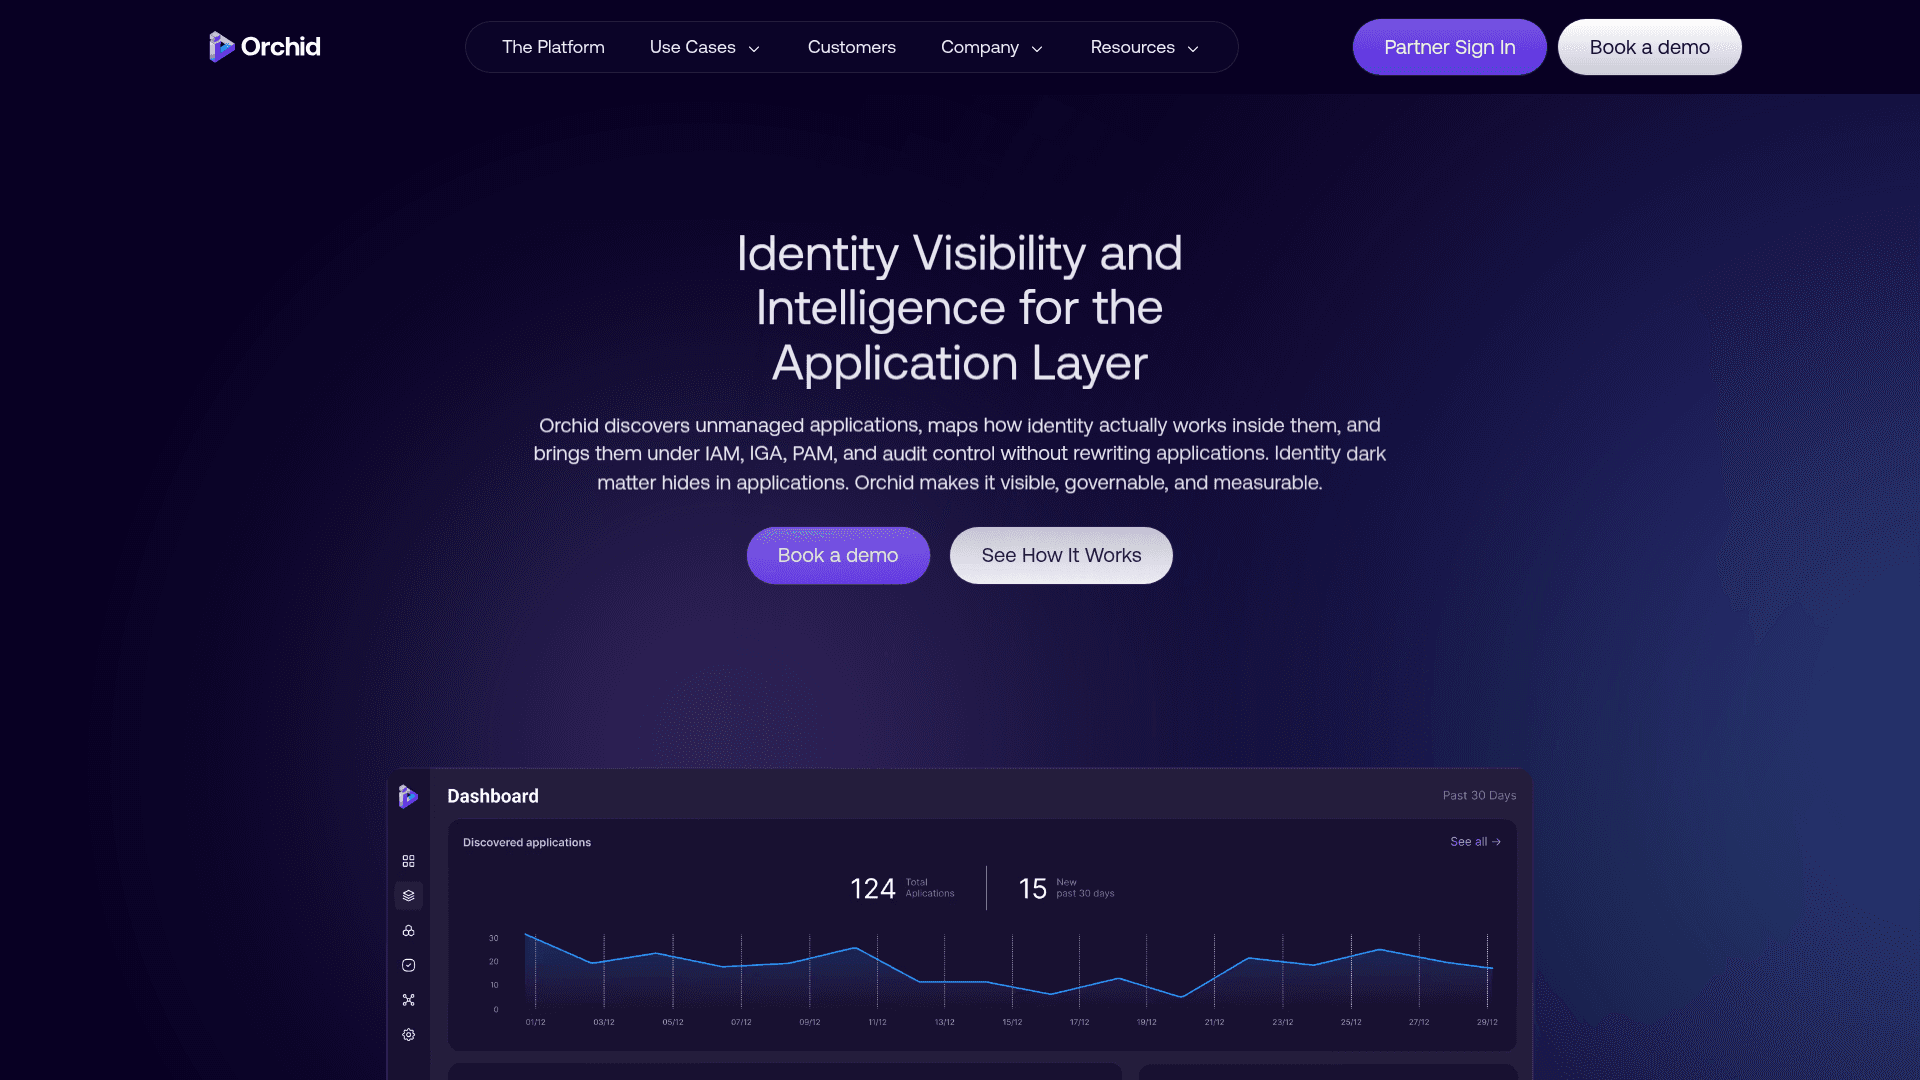The width and height of the screenshot is (1920, 1080).
Task: Open The Platform menu item
Action: click(x=553, y=47)
